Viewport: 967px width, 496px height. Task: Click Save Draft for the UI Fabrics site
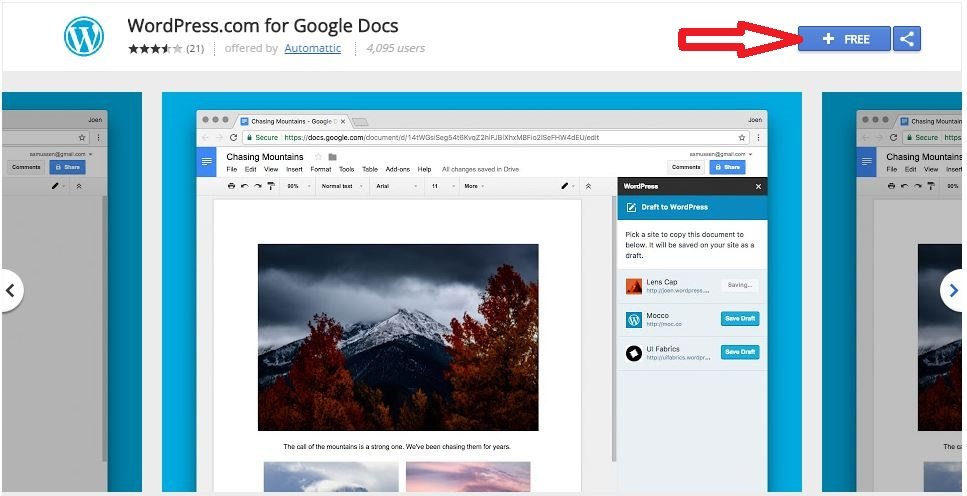(740, 352)
